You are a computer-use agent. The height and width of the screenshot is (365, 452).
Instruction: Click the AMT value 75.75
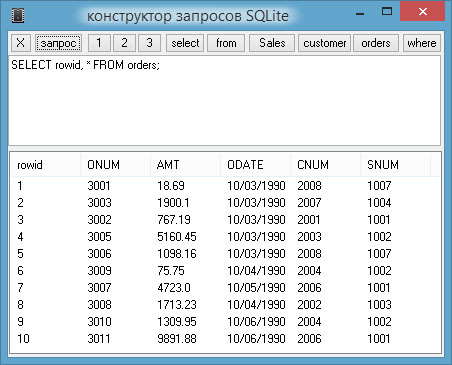[x=171, y=271]
